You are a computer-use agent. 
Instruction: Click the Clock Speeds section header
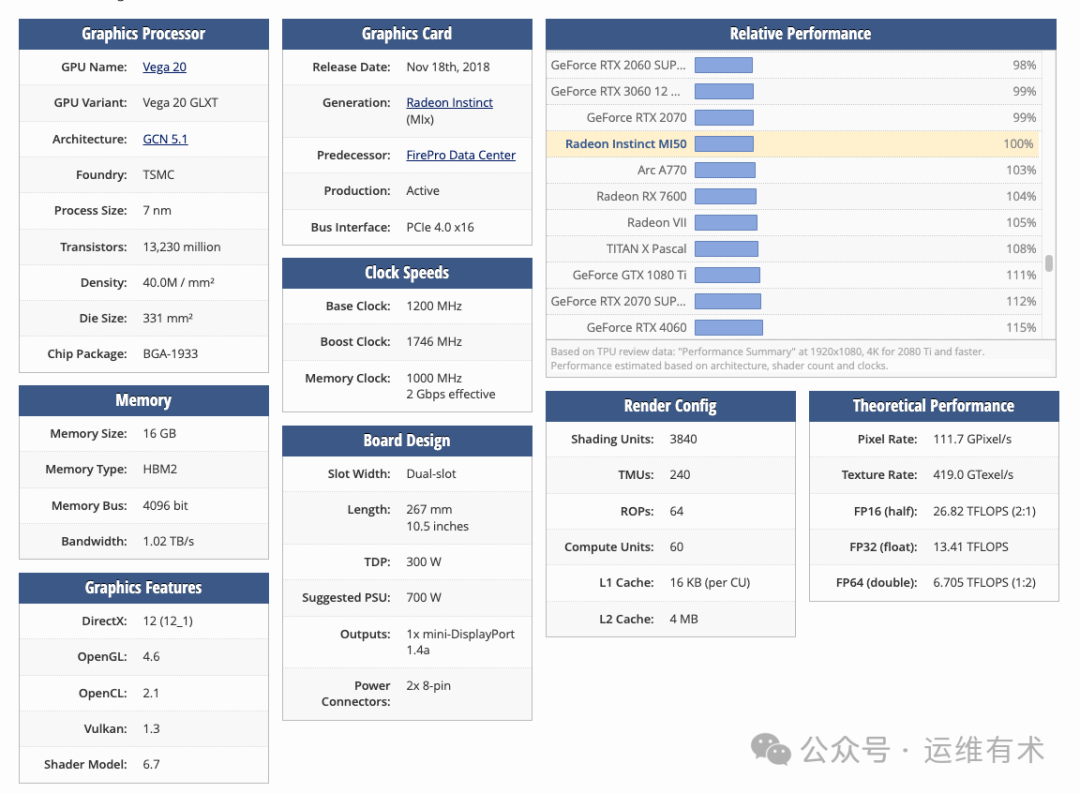point(407,273)
